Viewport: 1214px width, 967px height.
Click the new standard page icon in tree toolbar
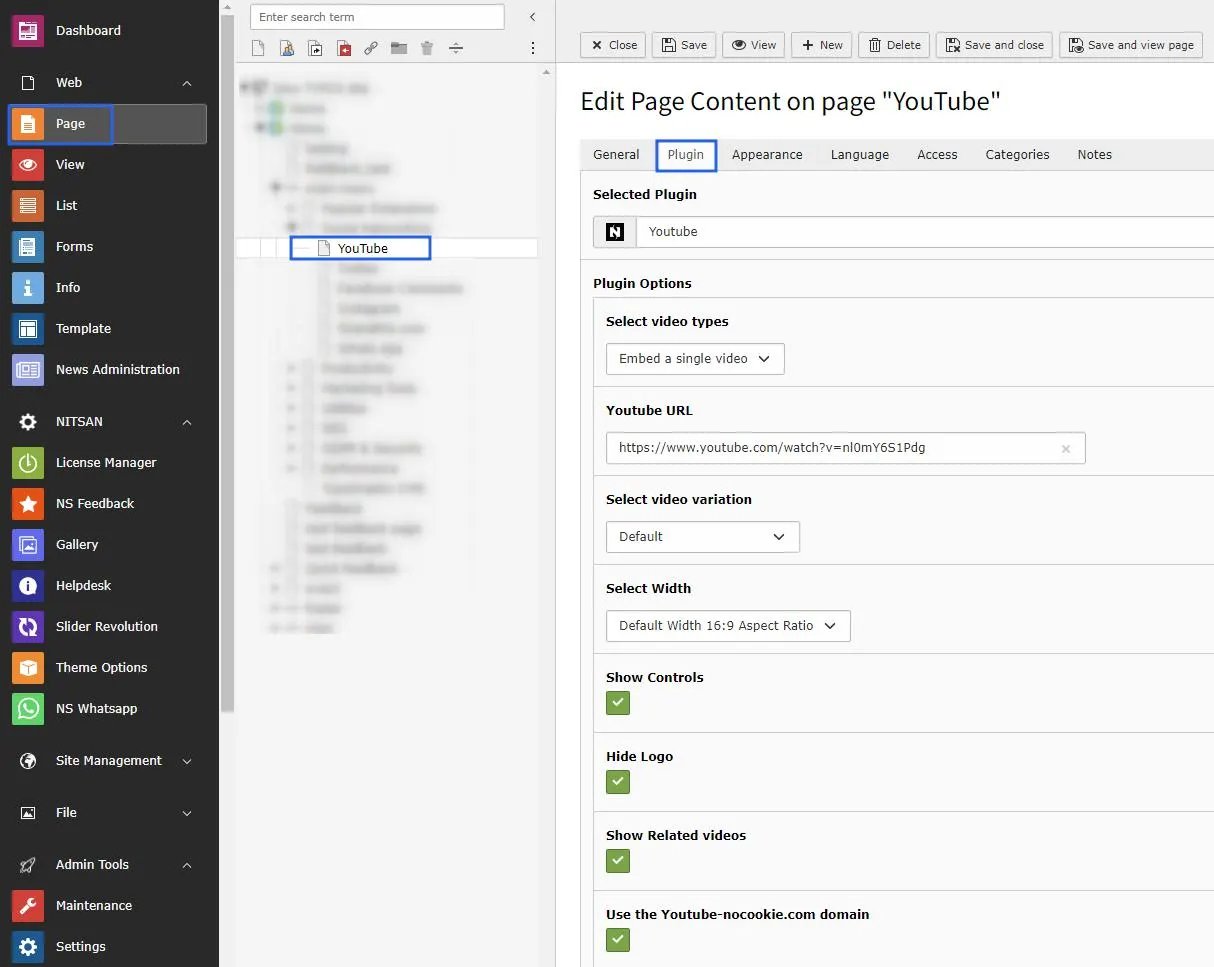point(258,48)
